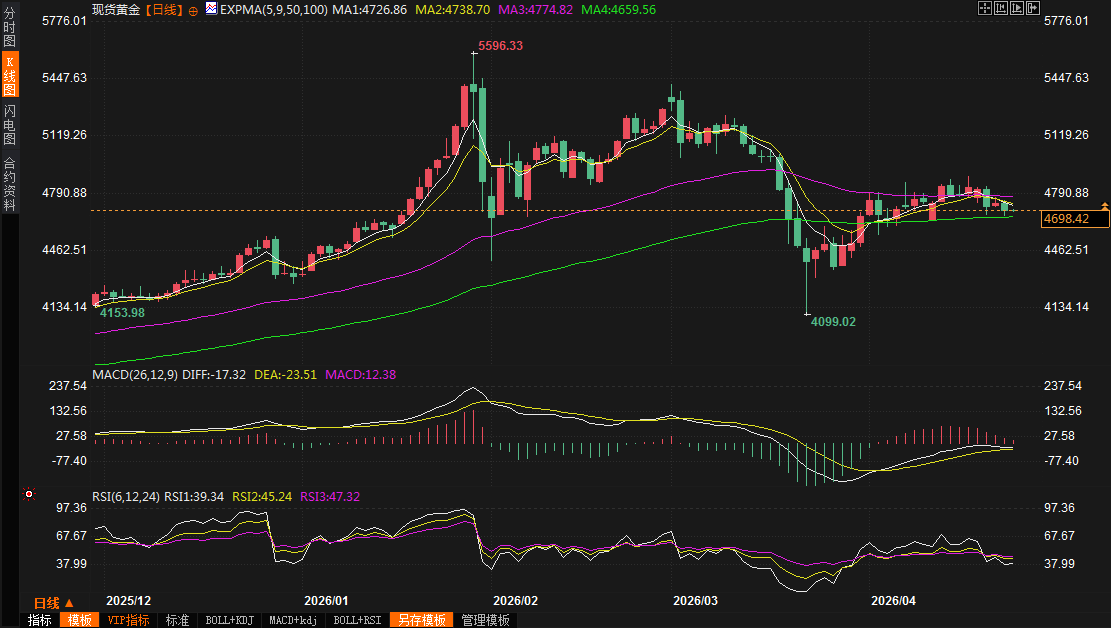Click the export arrow panel icon
Screen dimensions: 1111x628
[1033, 8]
